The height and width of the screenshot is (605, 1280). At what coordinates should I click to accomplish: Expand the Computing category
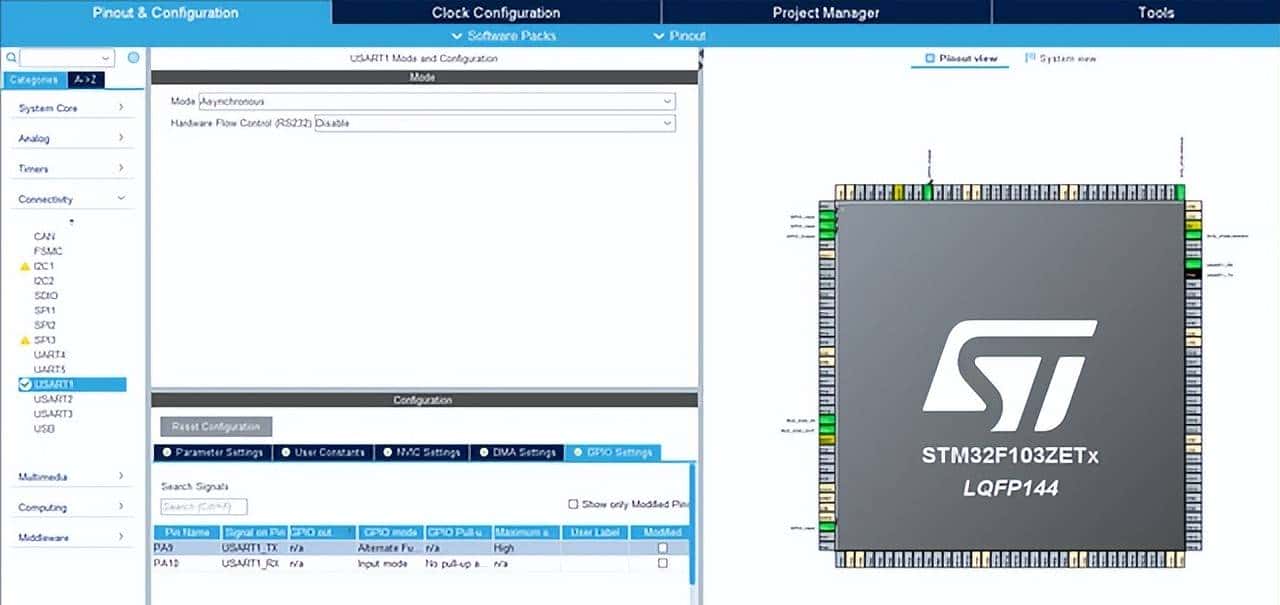pos(72,507)
